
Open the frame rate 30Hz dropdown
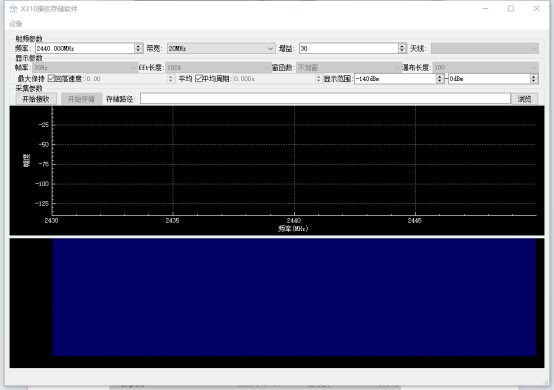pos(85,67)
